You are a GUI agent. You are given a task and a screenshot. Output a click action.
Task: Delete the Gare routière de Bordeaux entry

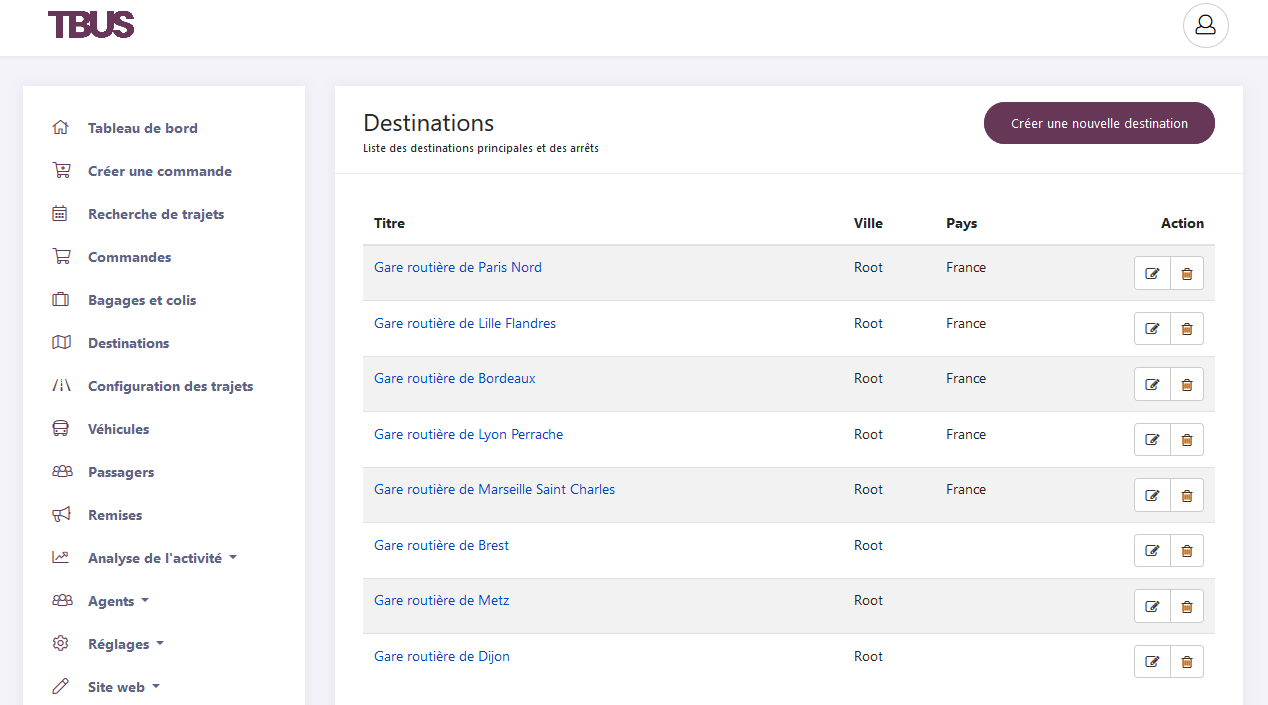coord(1187,383)
